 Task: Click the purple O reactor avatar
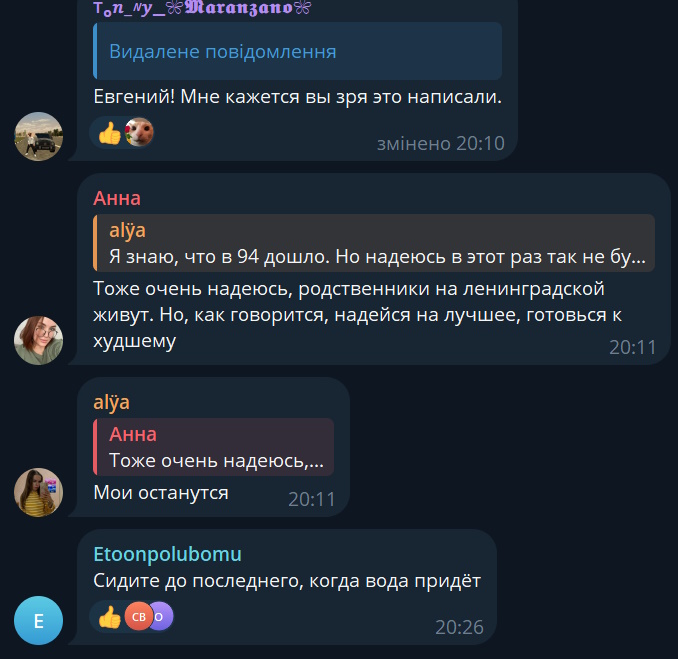(x=162, y=616)
